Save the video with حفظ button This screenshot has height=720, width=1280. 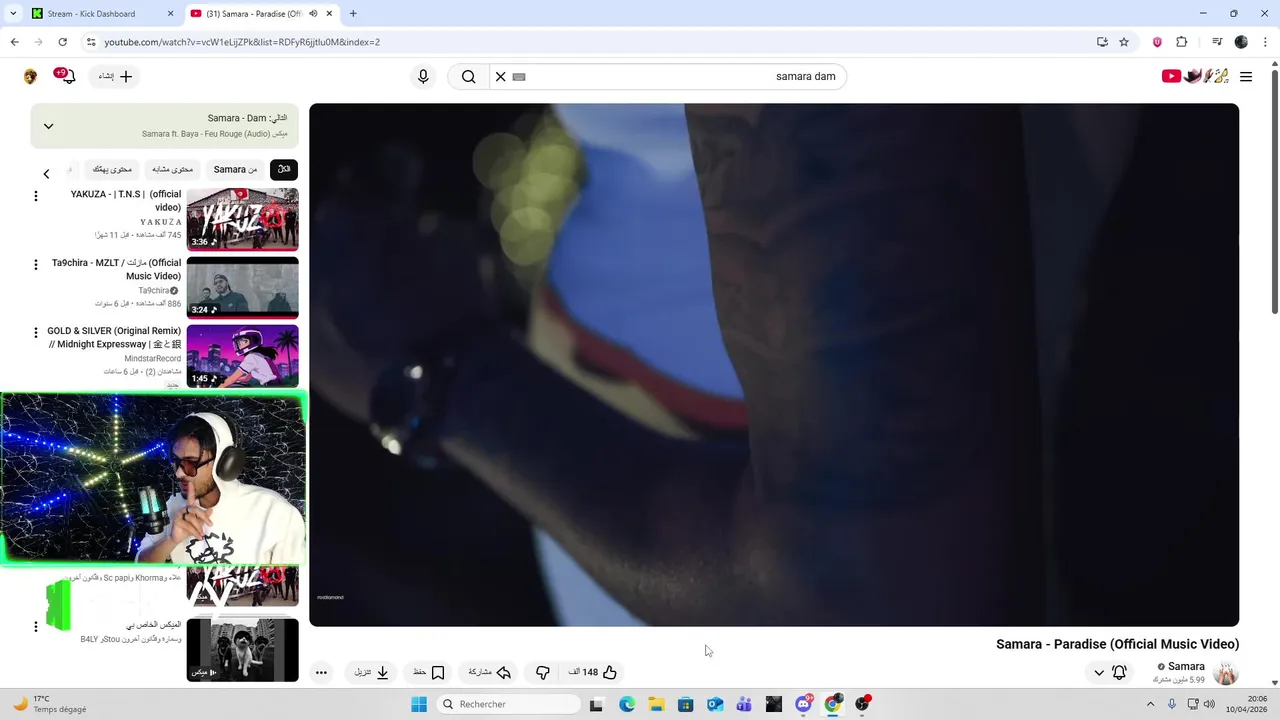[x=429, y=673]
